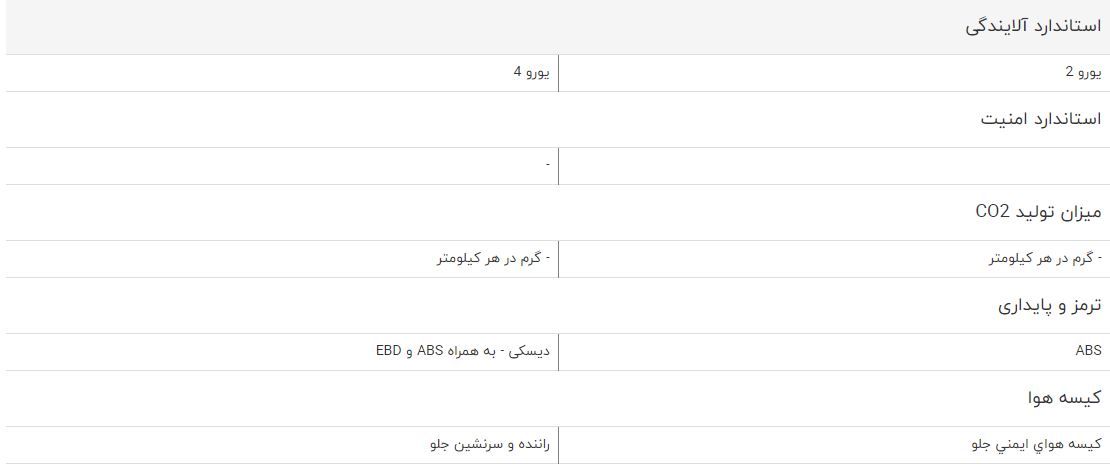Select the 'ترمز و پایداری' section header
This screenshot has height=465, width=1110.
[x=1050, y=306]
